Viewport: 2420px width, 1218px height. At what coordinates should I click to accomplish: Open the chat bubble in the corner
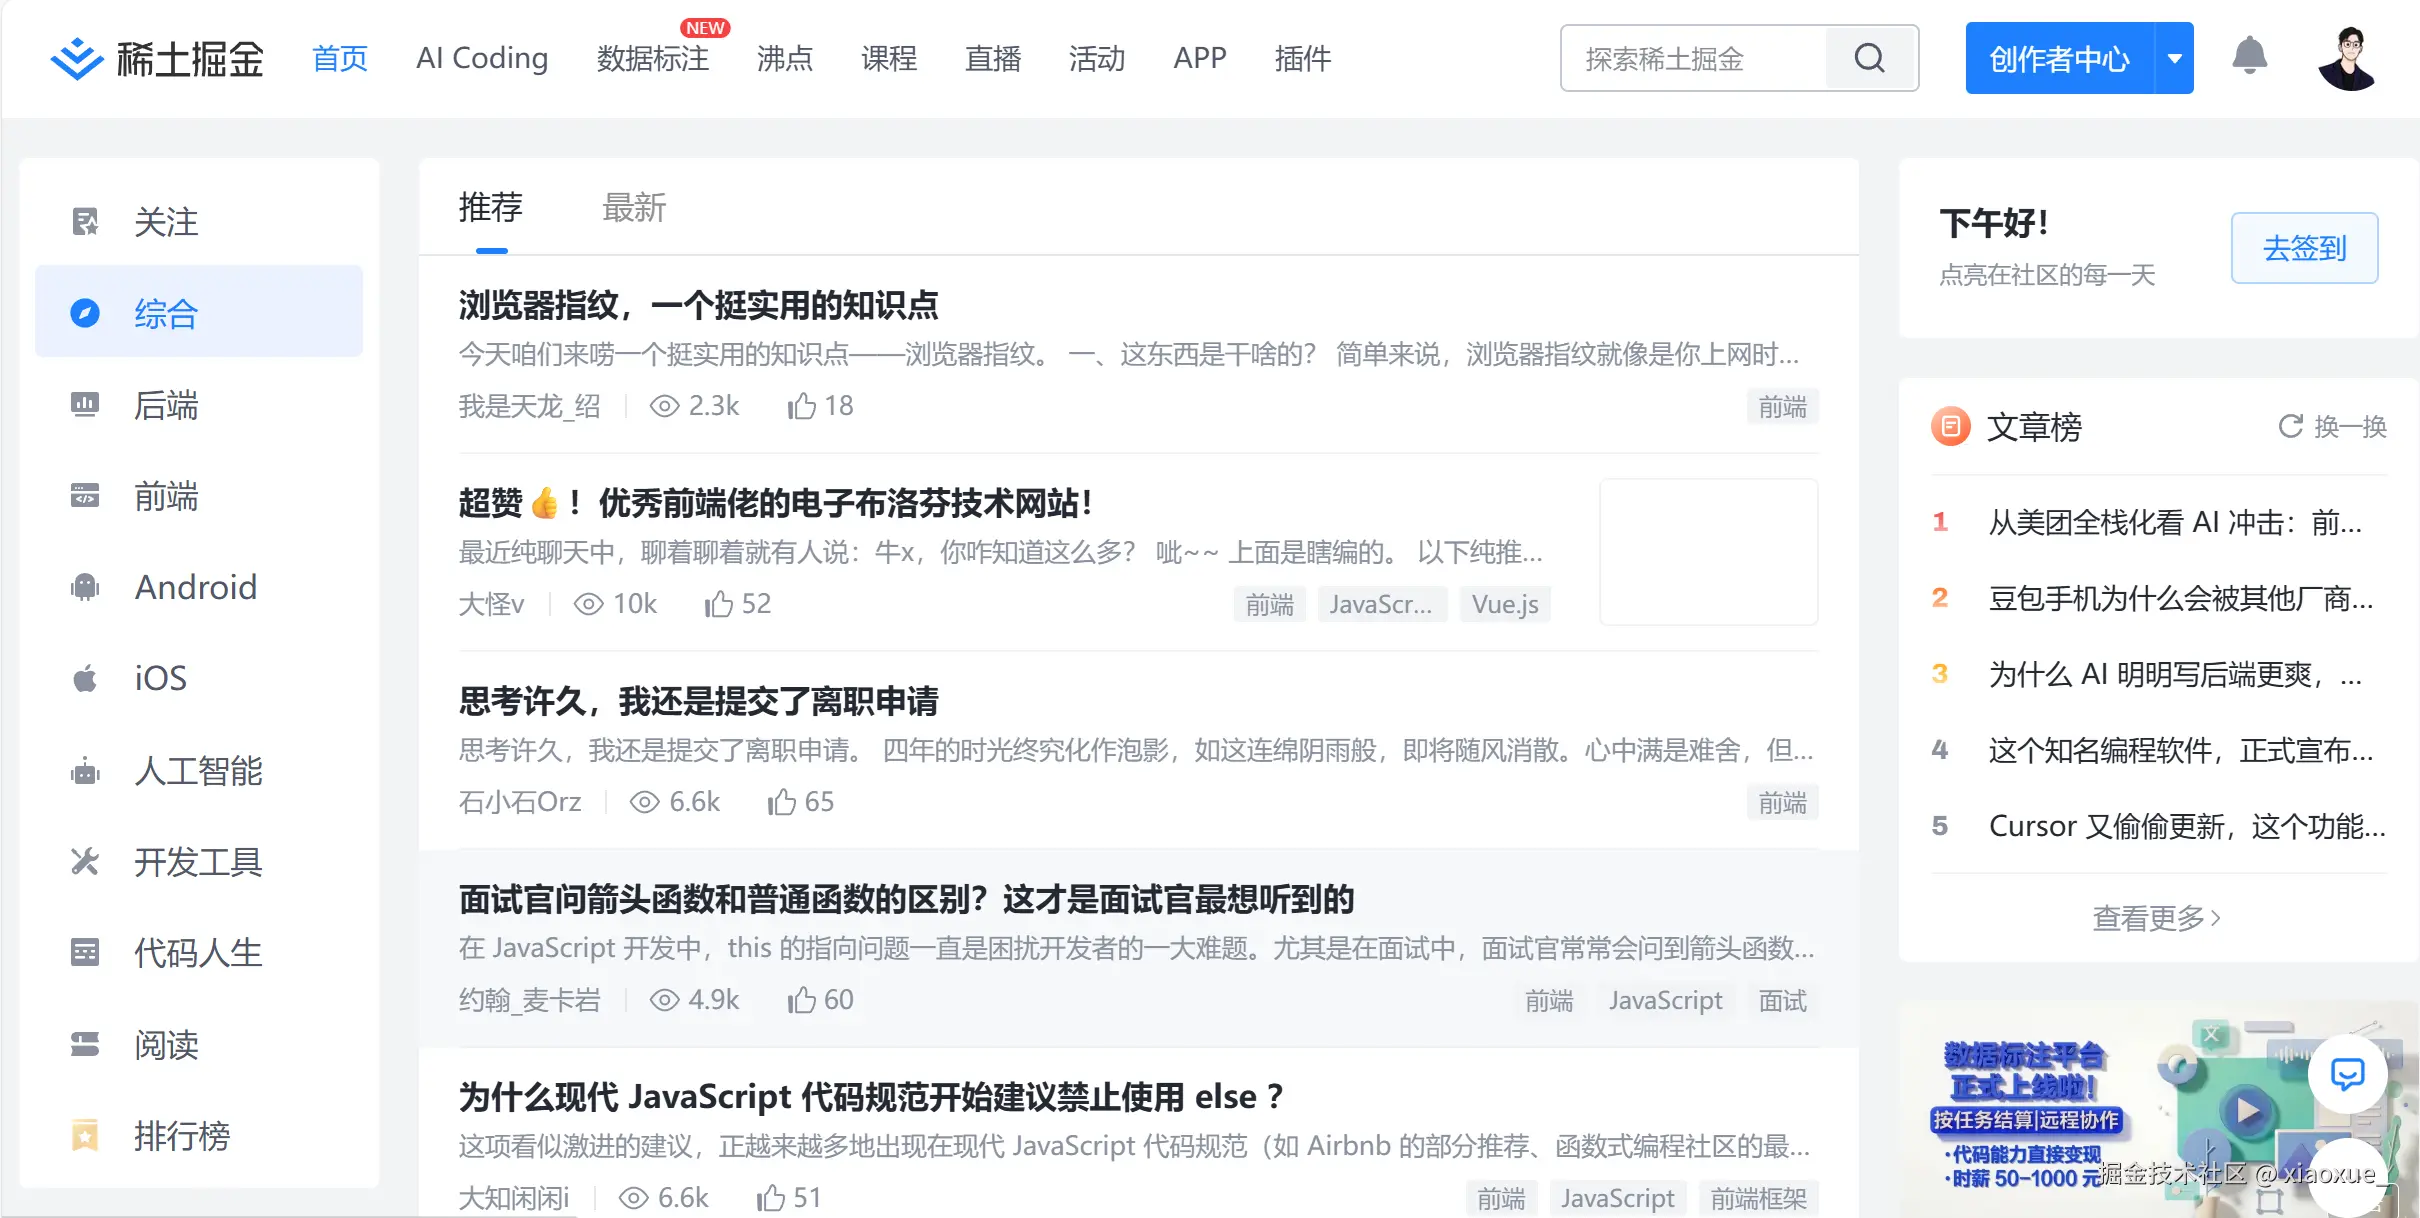tap(2346, 1073)
